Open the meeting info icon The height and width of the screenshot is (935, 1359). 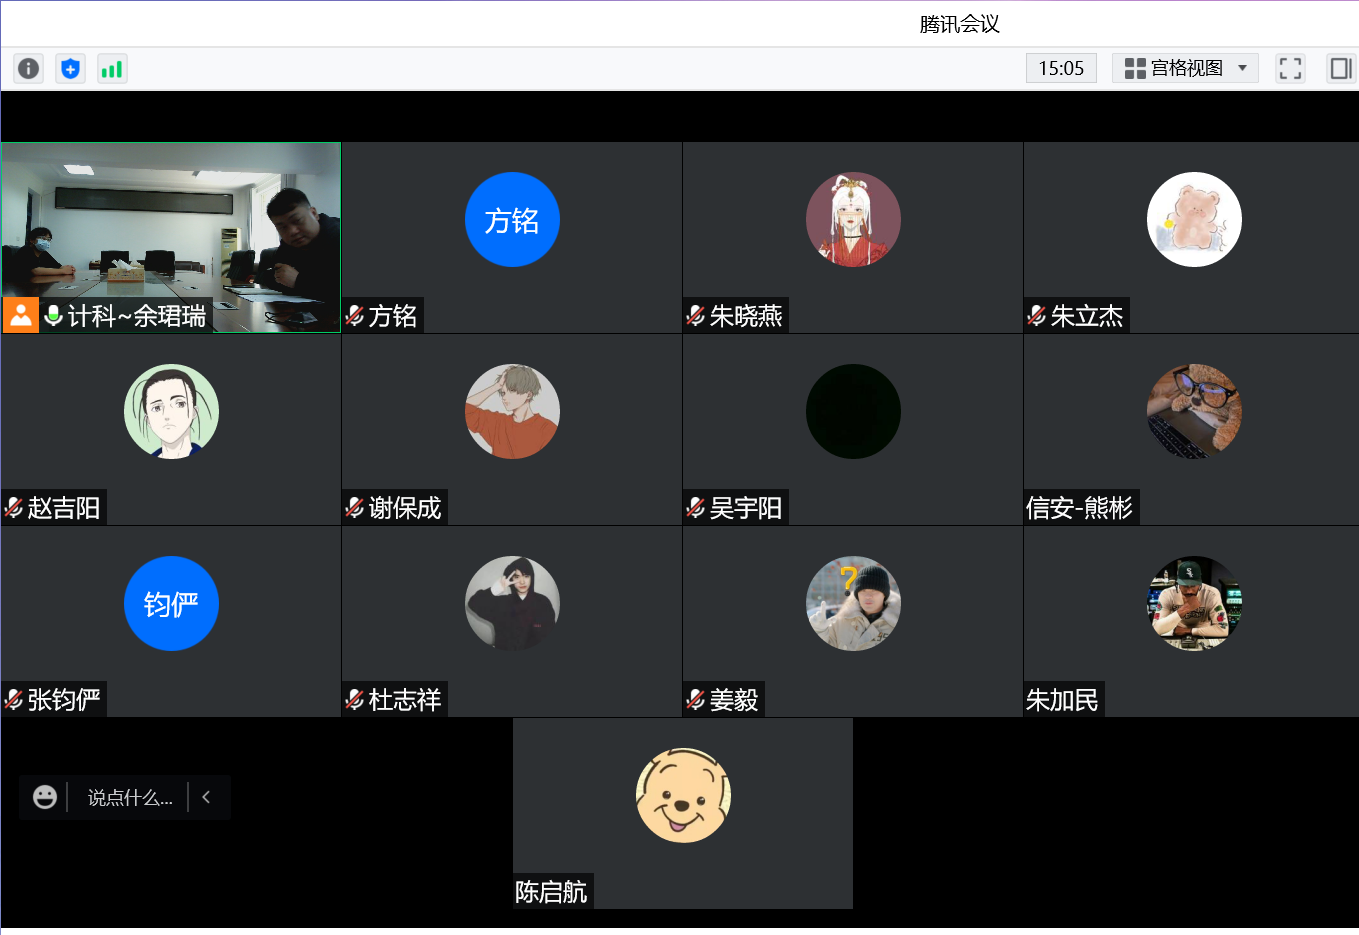[28, 68]
